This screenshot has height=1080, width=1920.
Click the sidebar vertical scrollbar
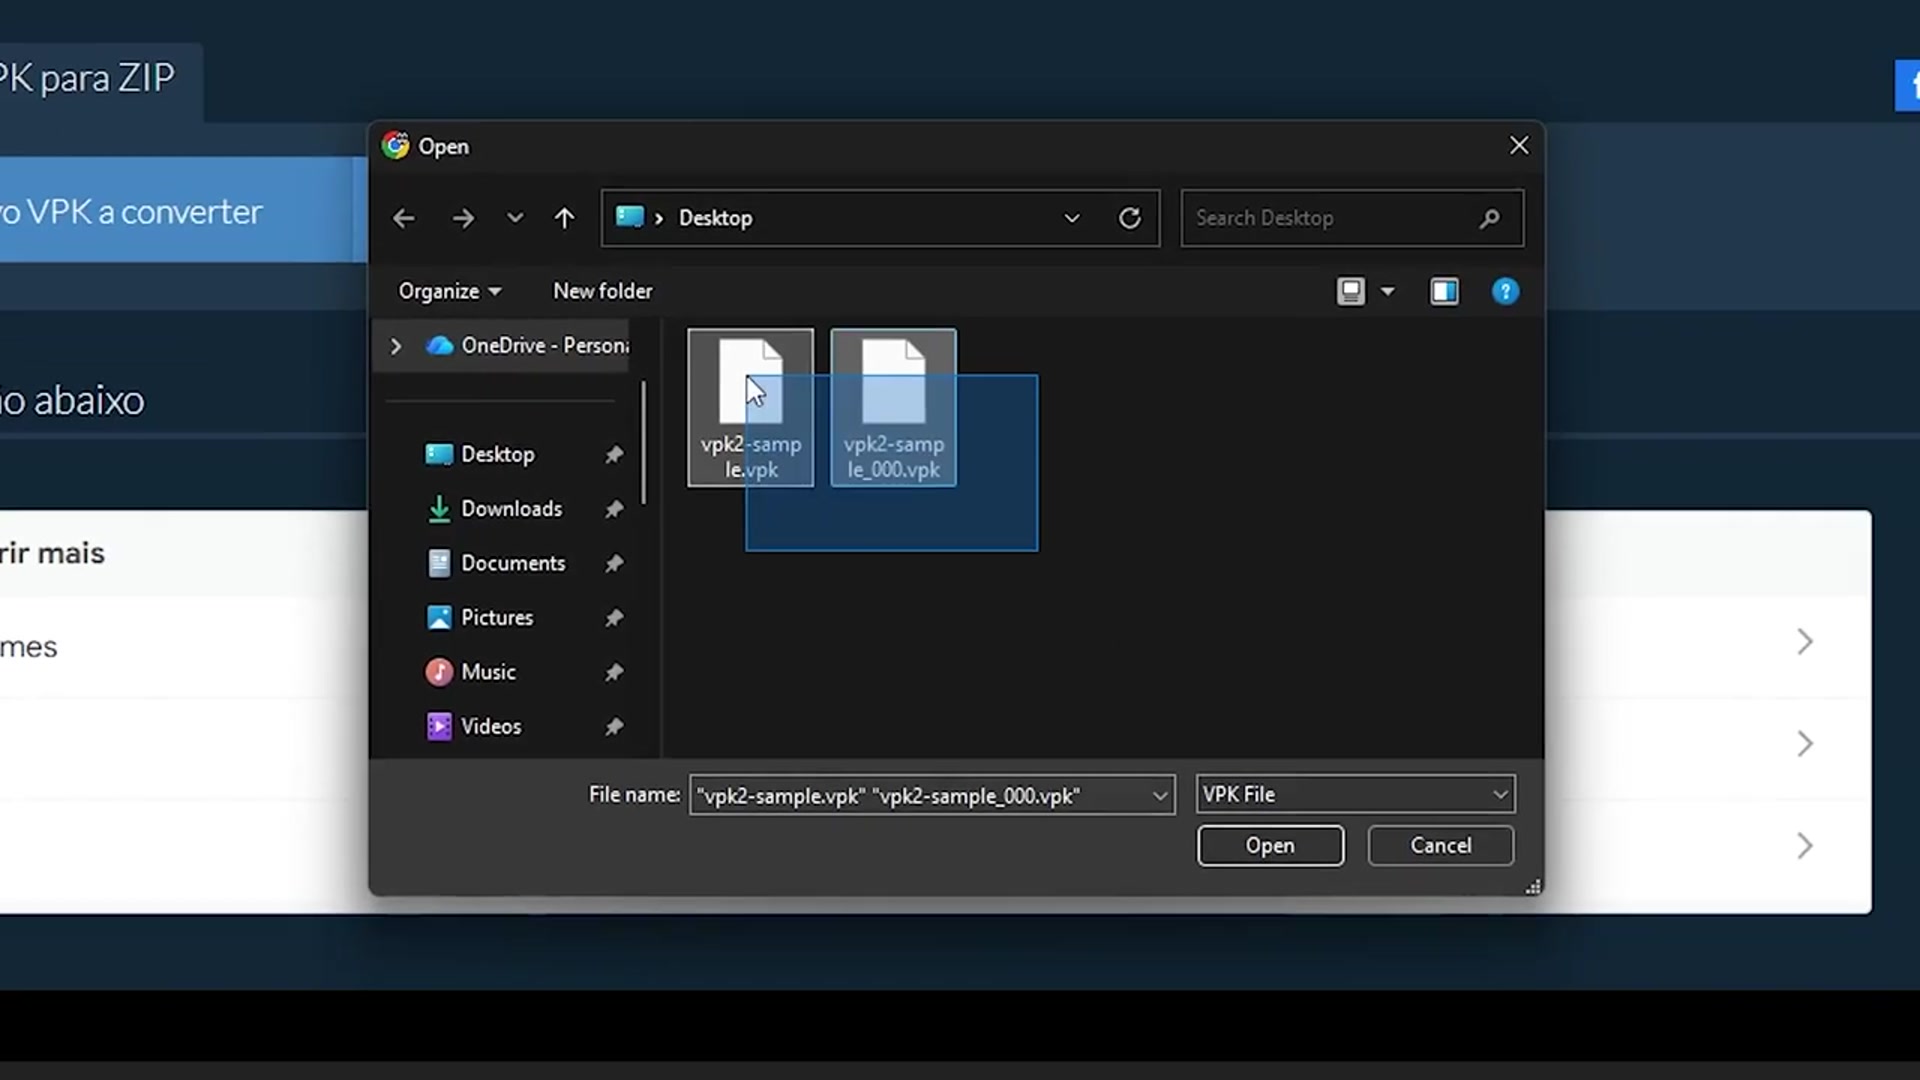coord(643,442)
